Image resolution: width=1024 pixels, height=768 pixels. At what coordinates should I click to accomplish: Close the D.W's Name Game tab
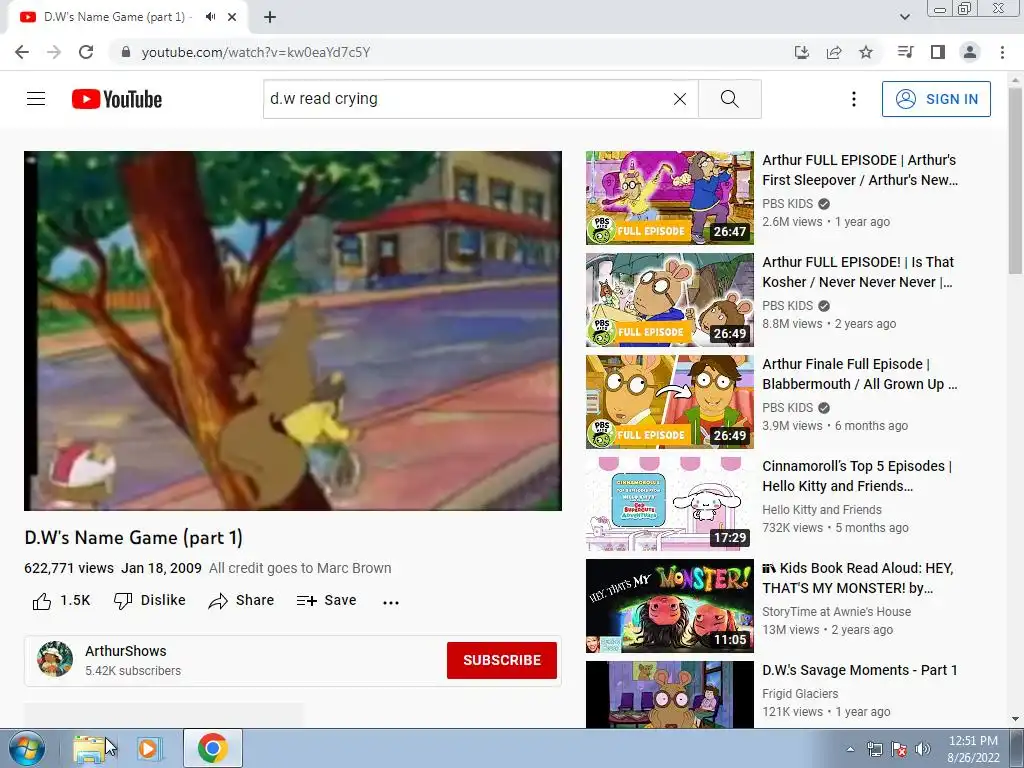point(232,17)
